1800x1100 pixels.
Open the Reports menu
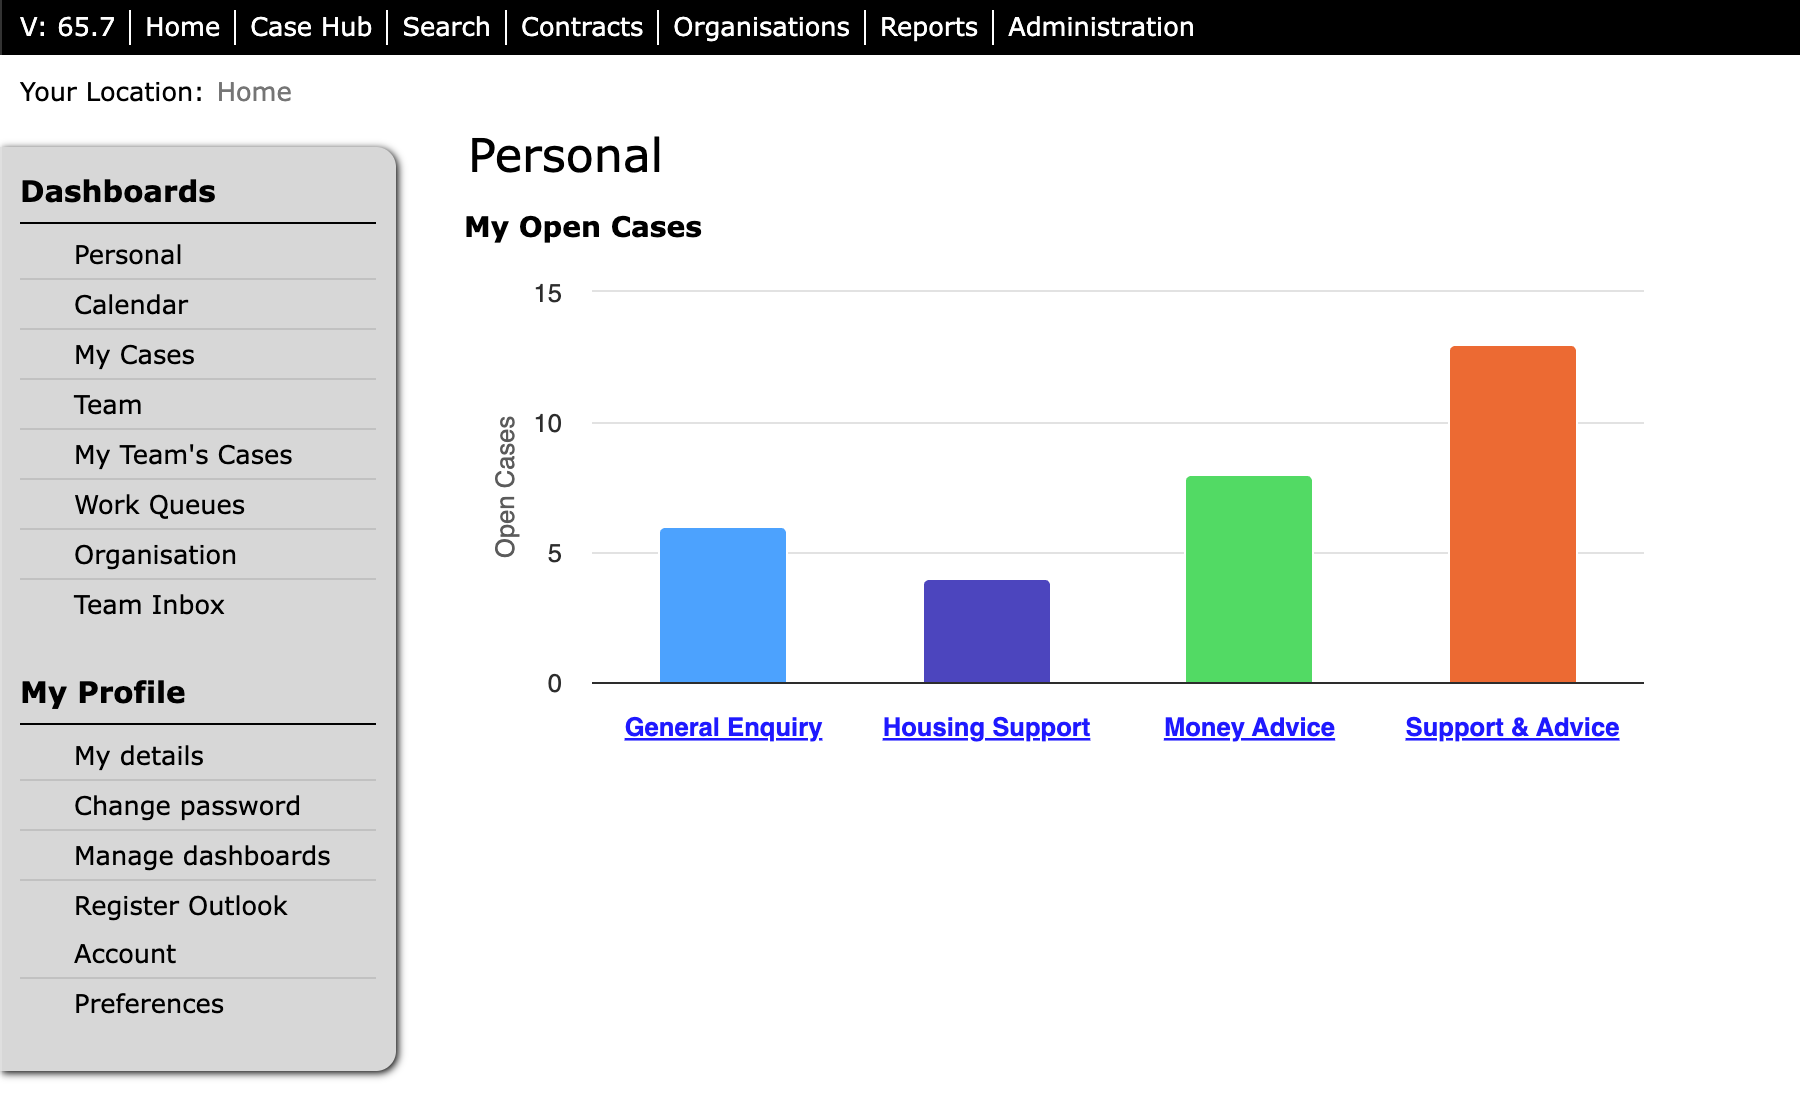(928, 27)
